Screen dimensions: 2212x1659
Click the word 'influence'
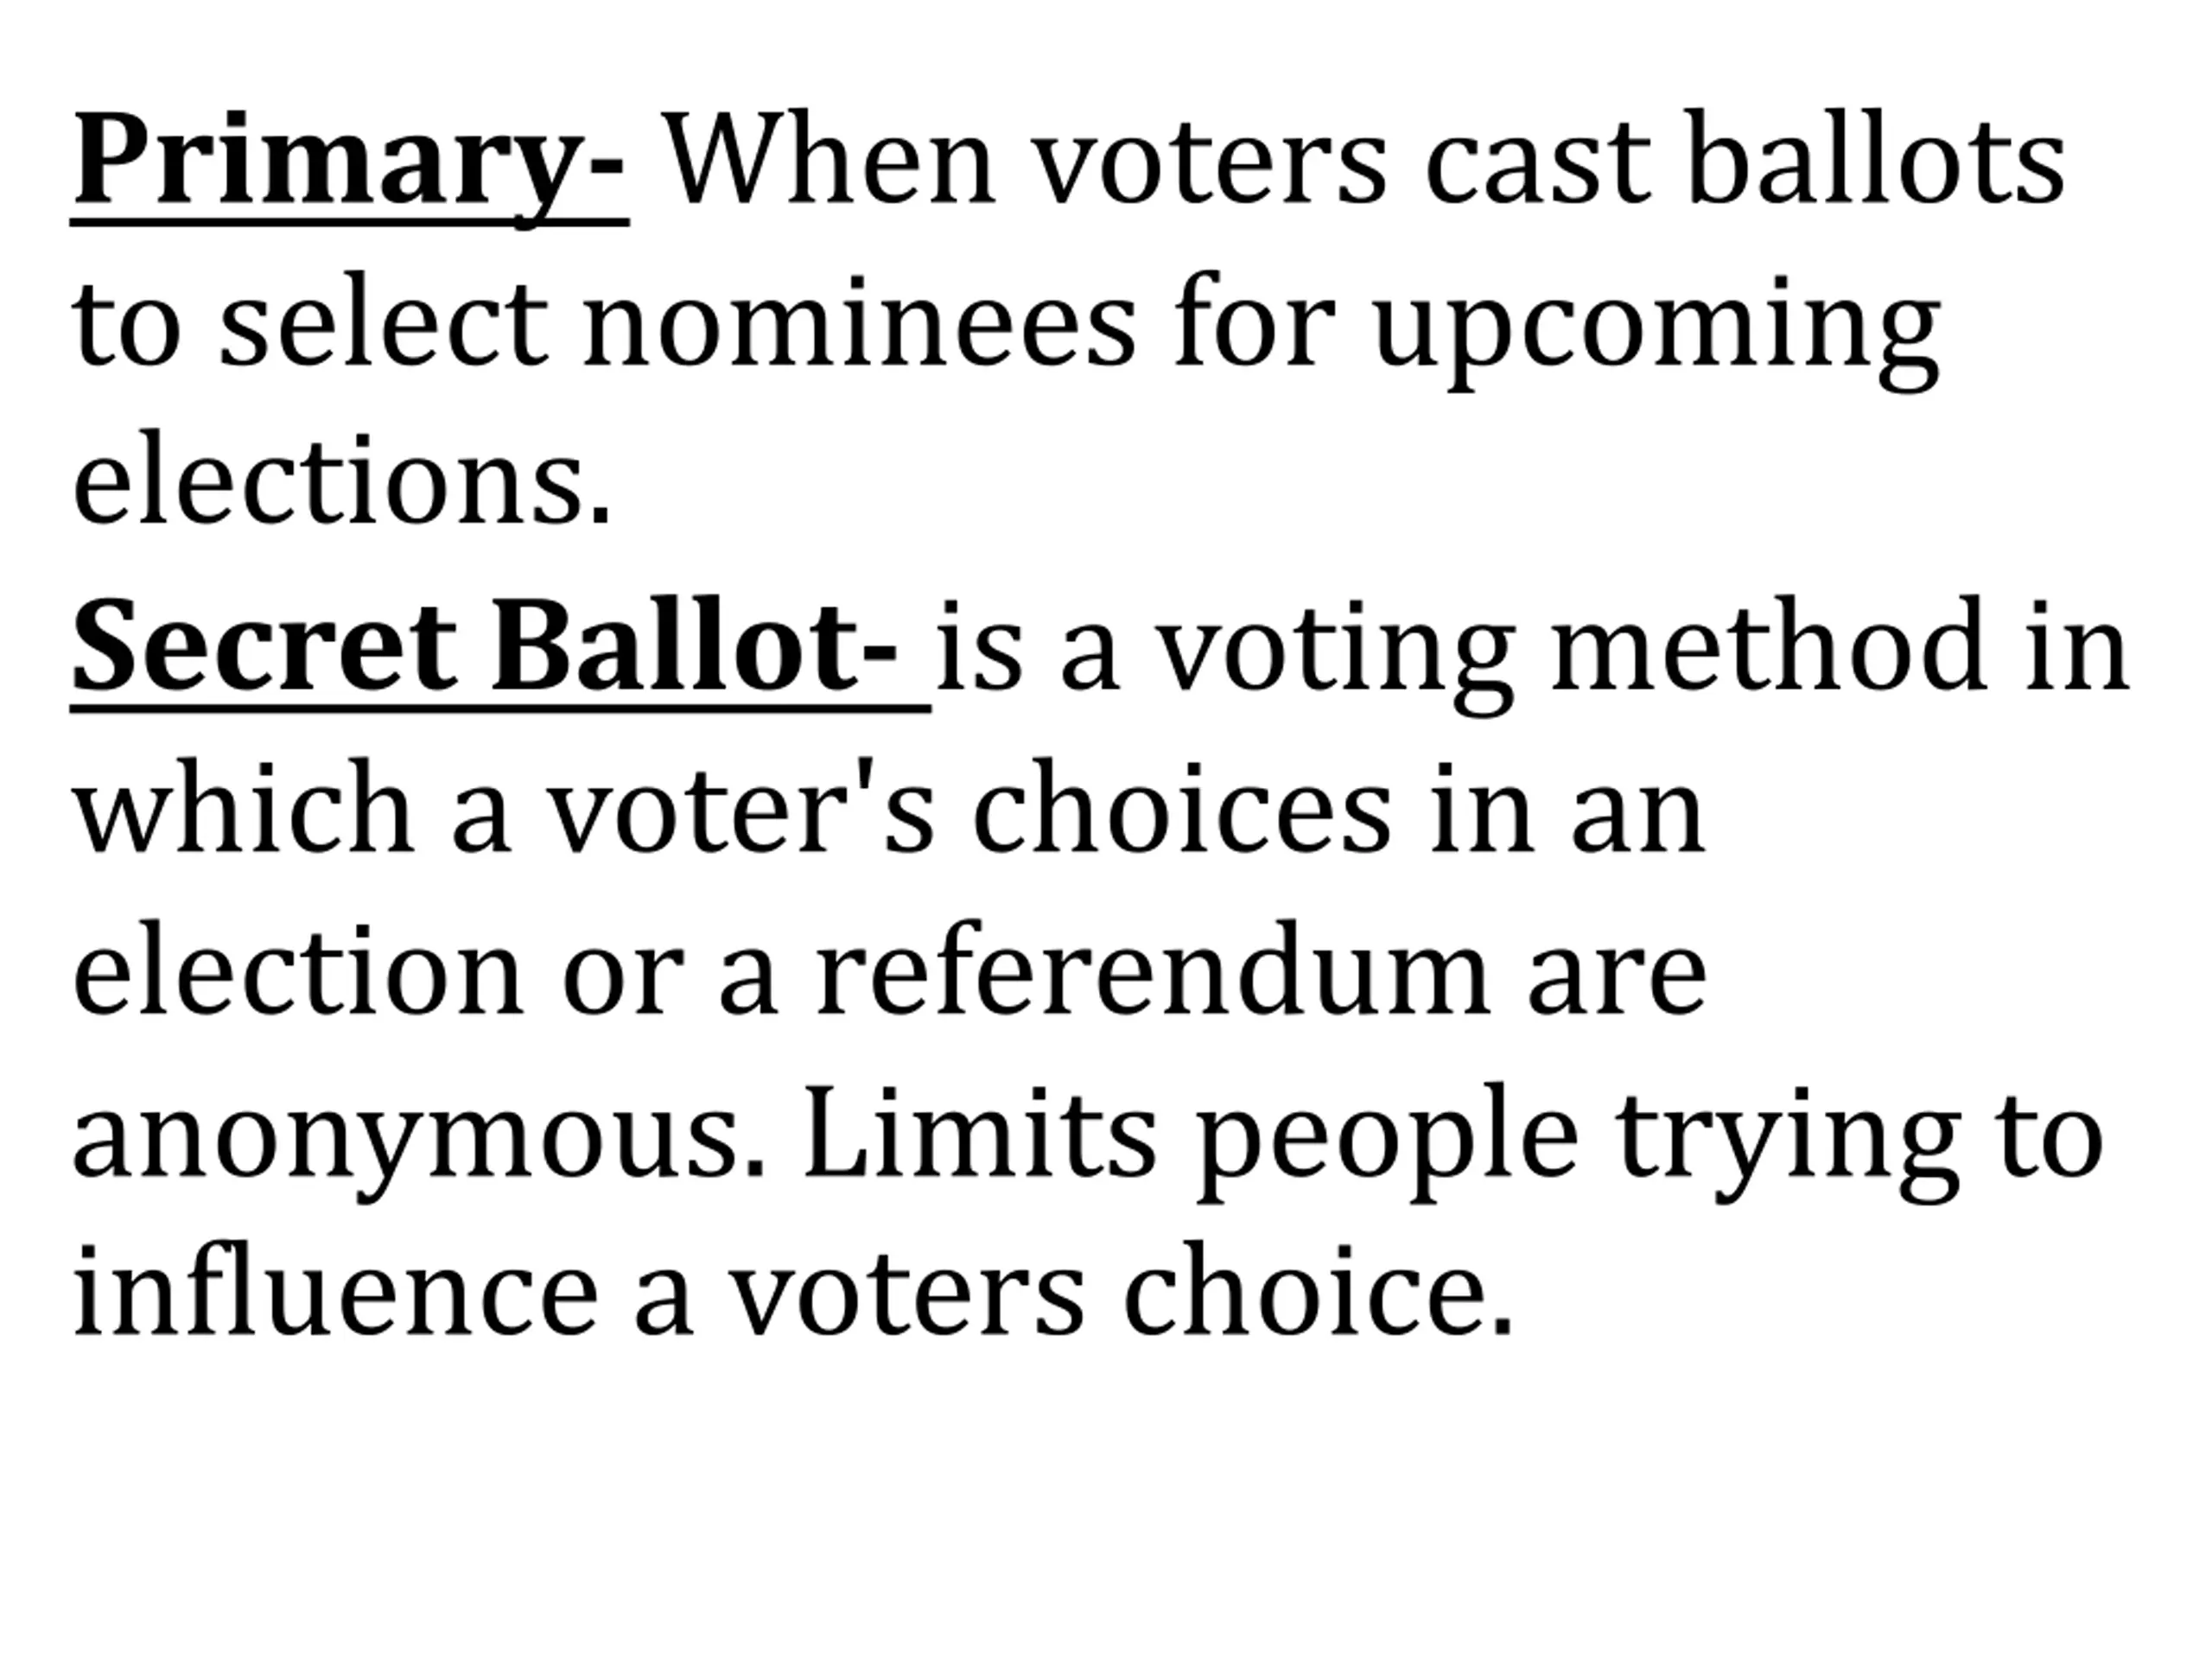point(335,1290)
